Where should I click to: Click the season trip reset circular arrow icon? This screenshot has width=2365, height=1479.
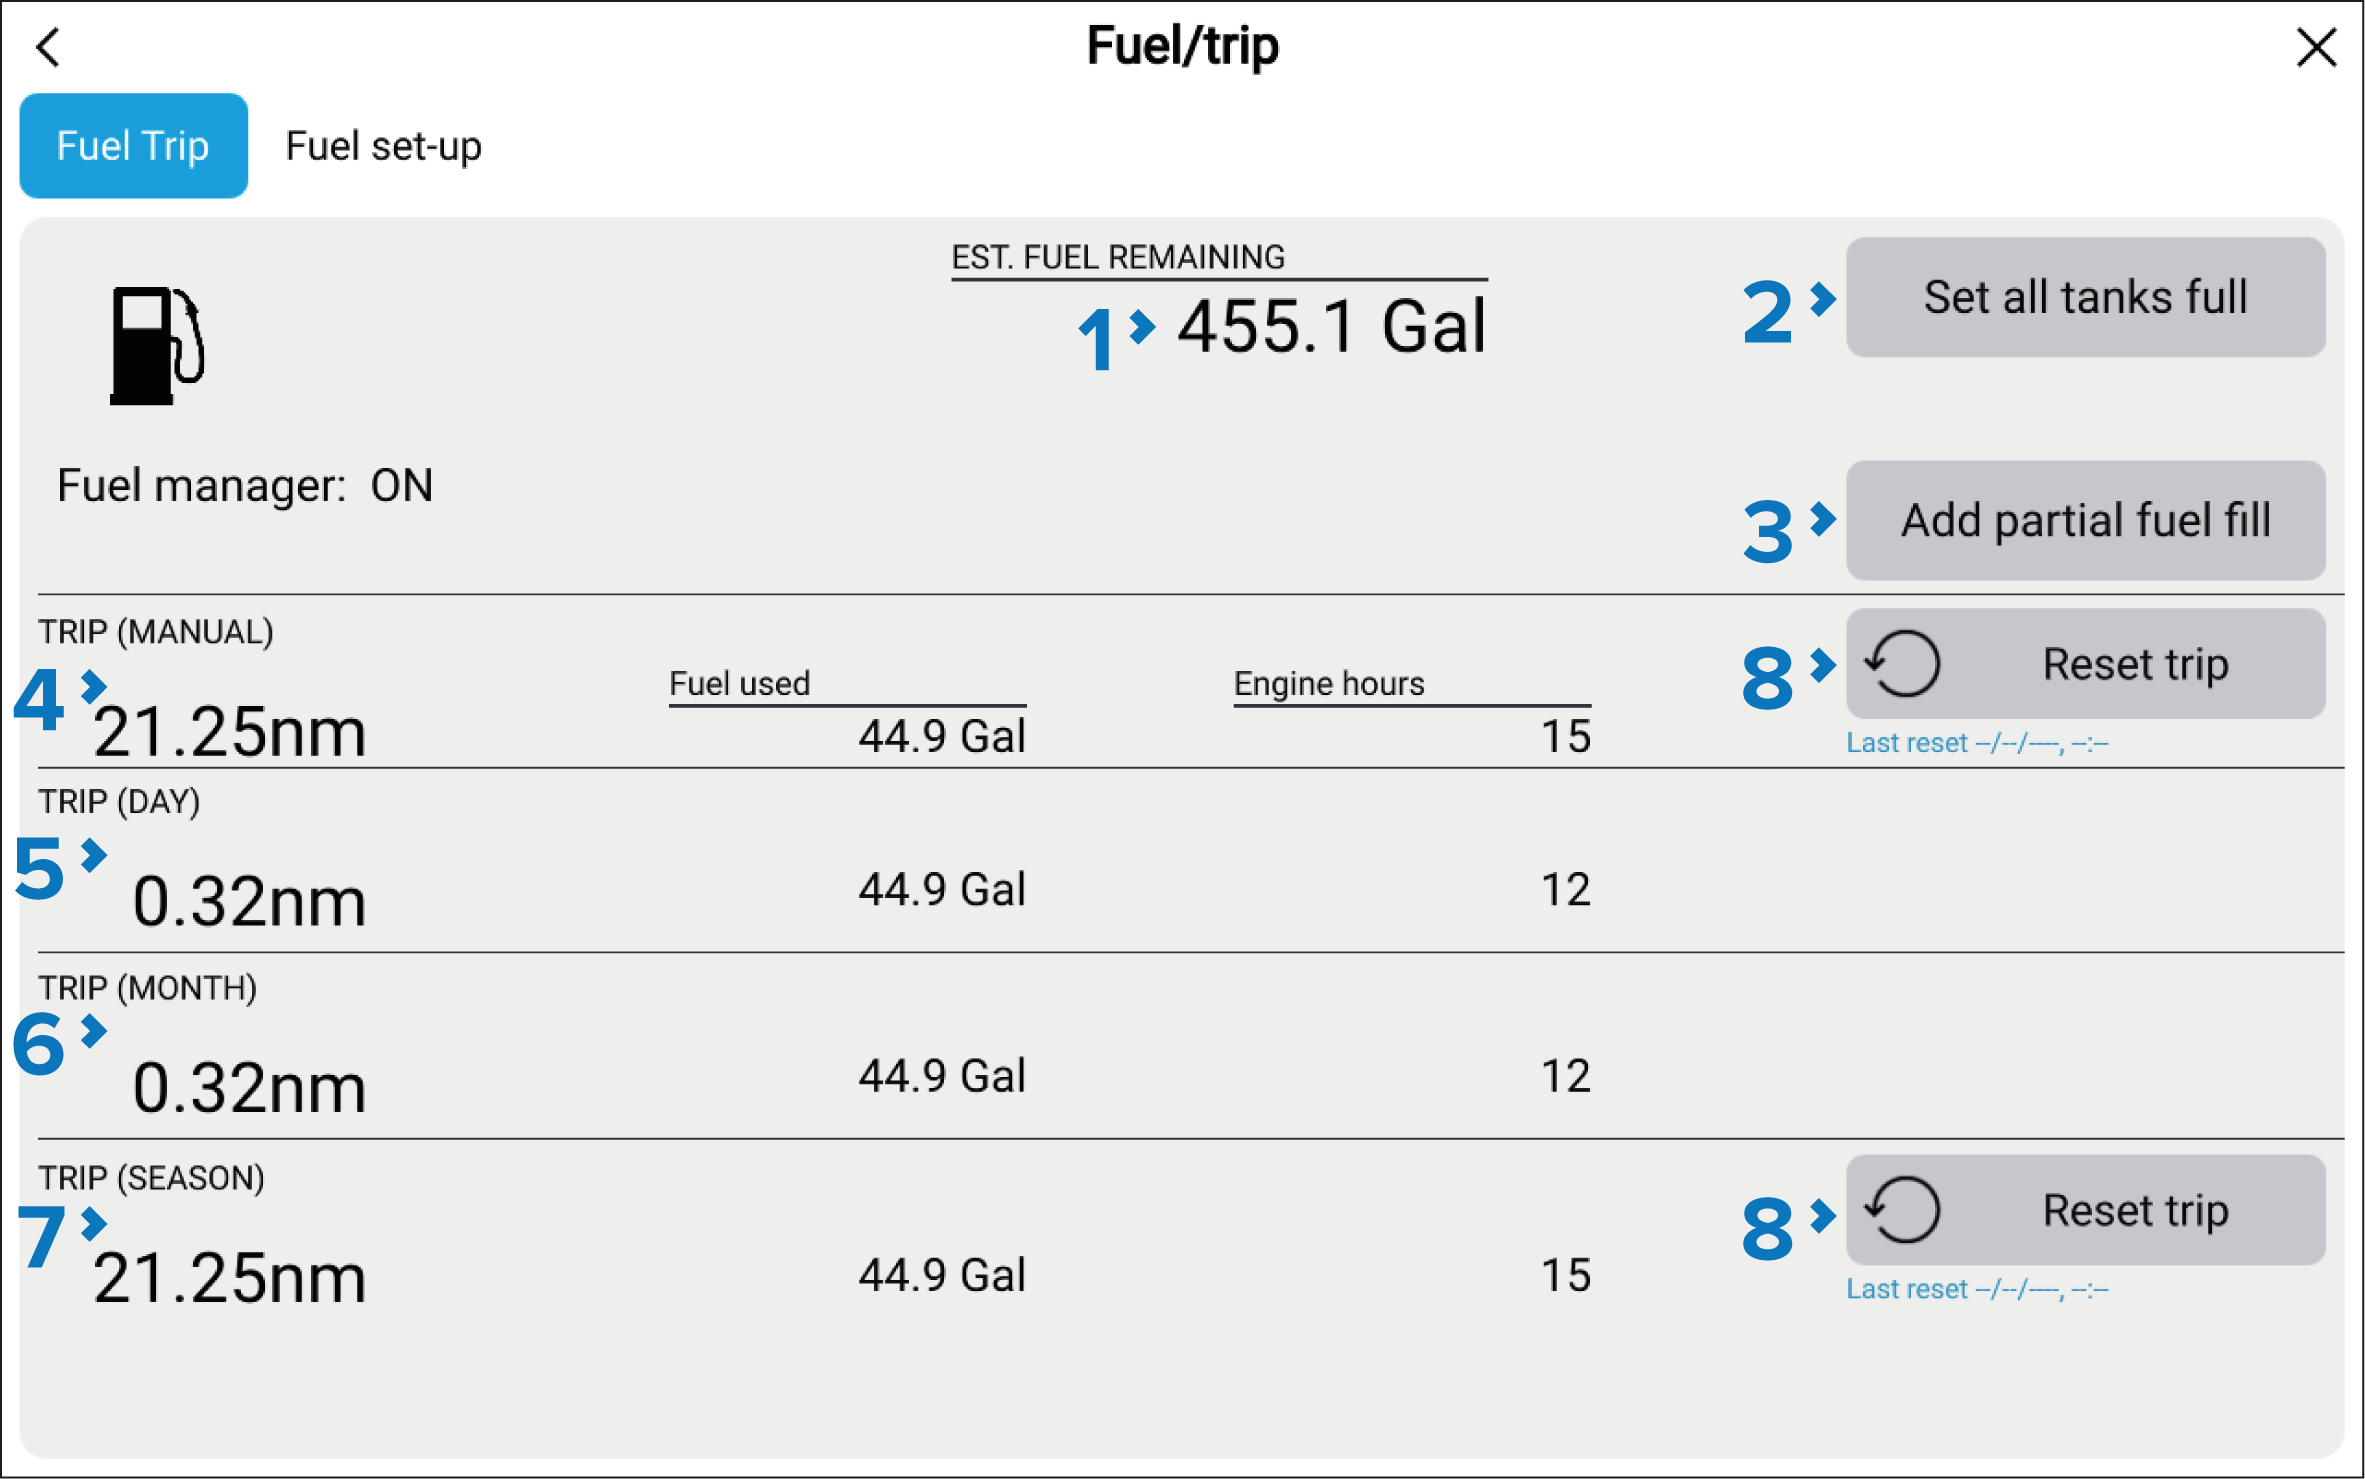pyautogui.click(x=1904, y=1210)
